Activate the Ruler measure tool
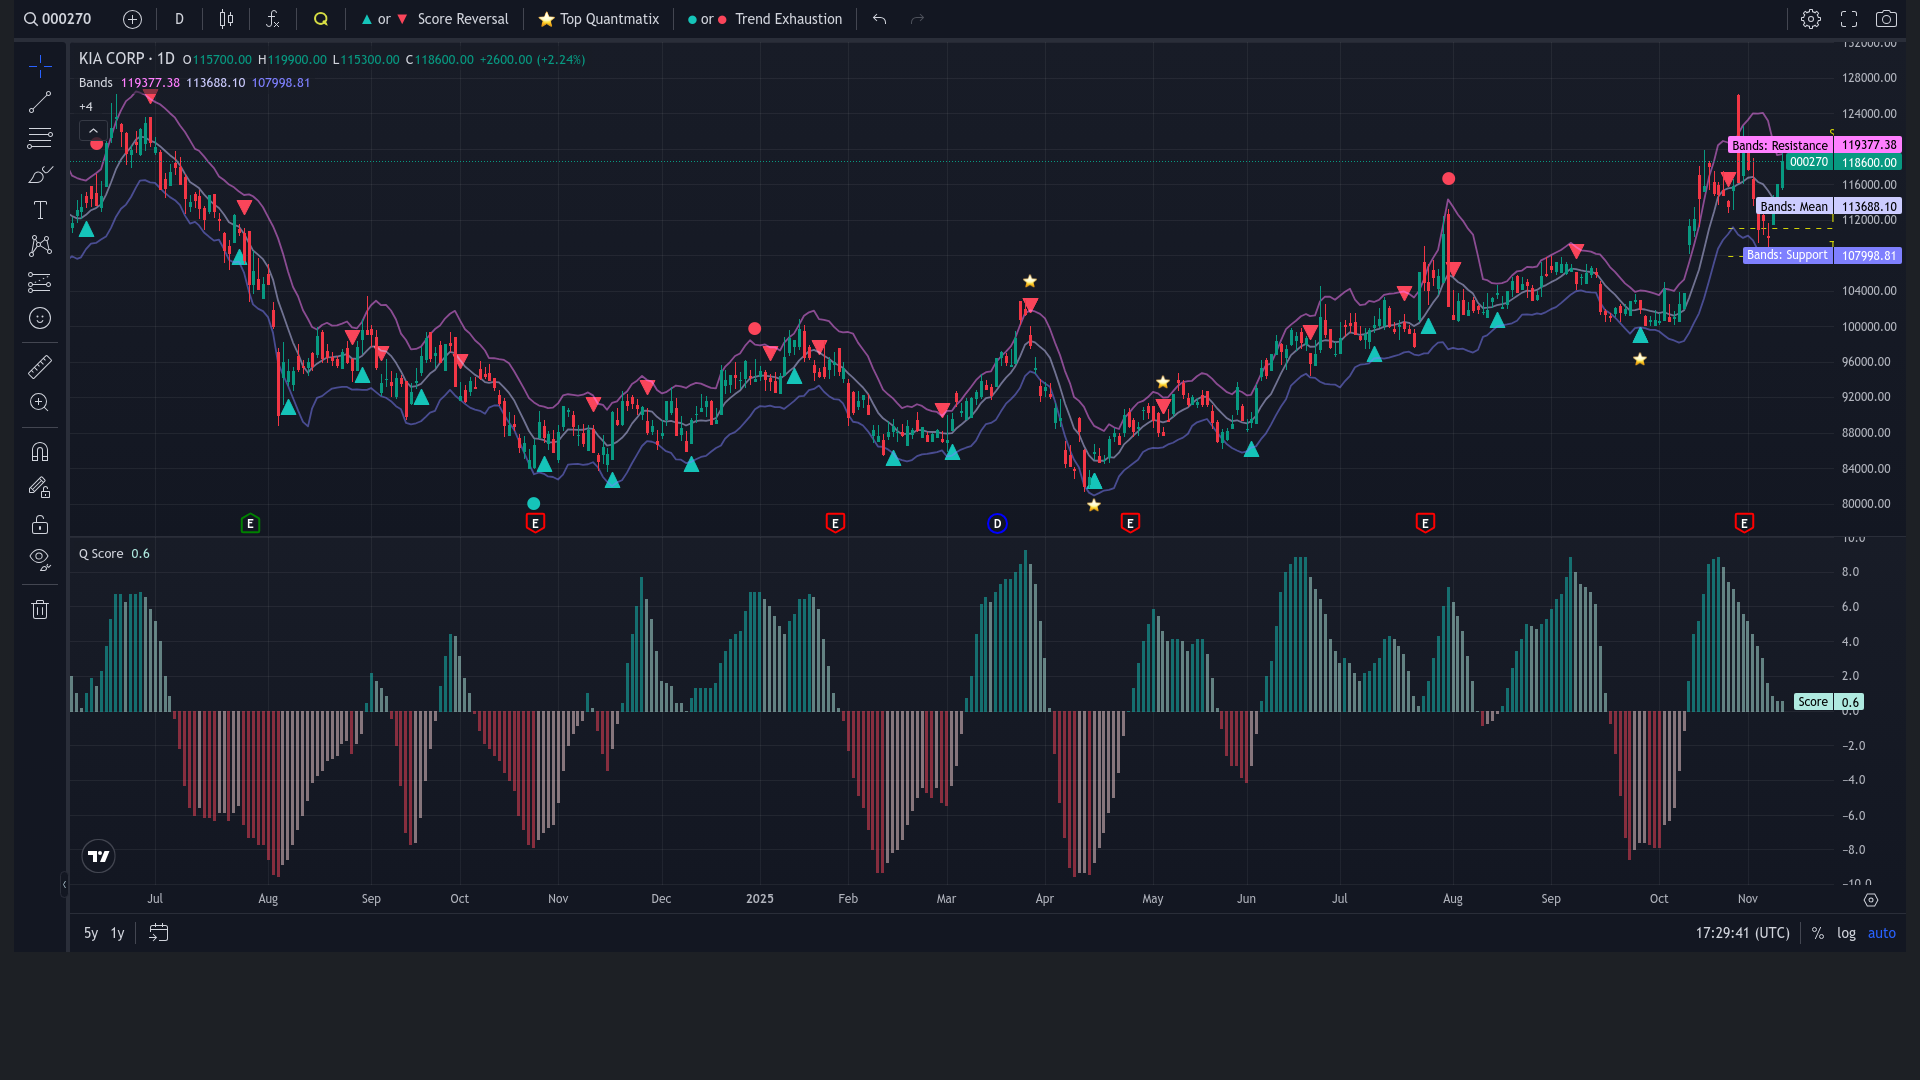 (40, 366)
